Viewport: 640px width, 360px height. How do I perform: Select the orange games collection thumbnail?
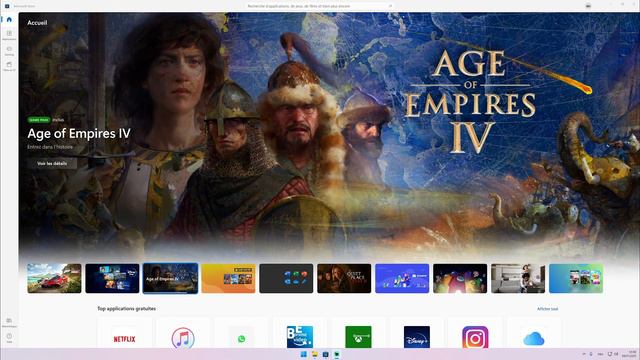[x=228, y=278]
